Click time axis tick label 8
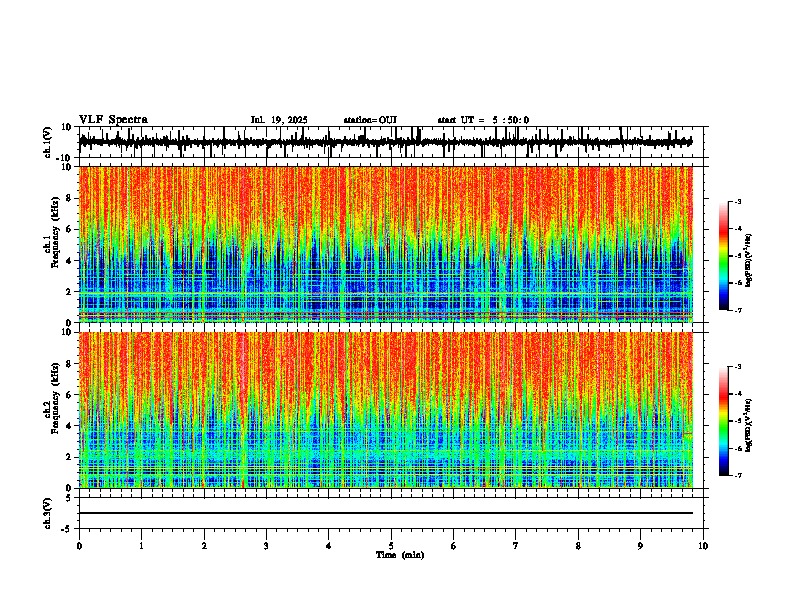Screen dimensions: 792x612 coord(578,546)
